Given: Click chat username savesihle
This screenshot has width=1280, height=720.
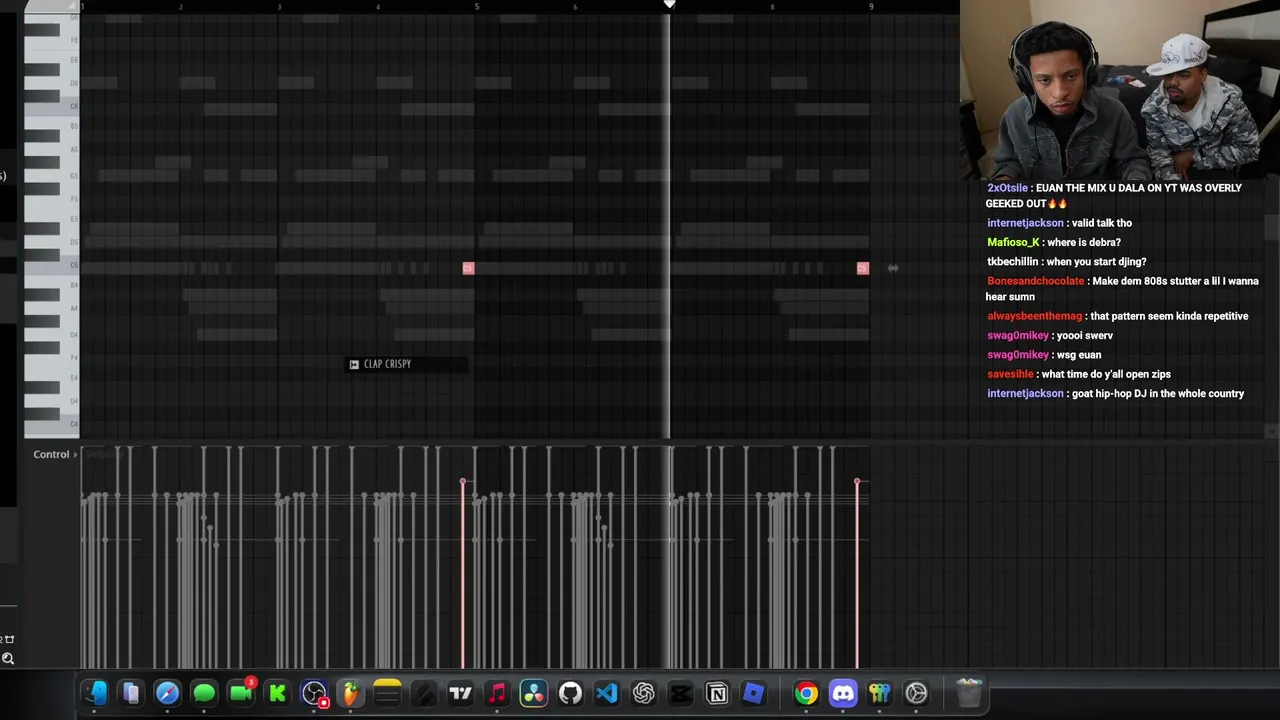Looking at the screenshot, I should tap(1011, 374).
